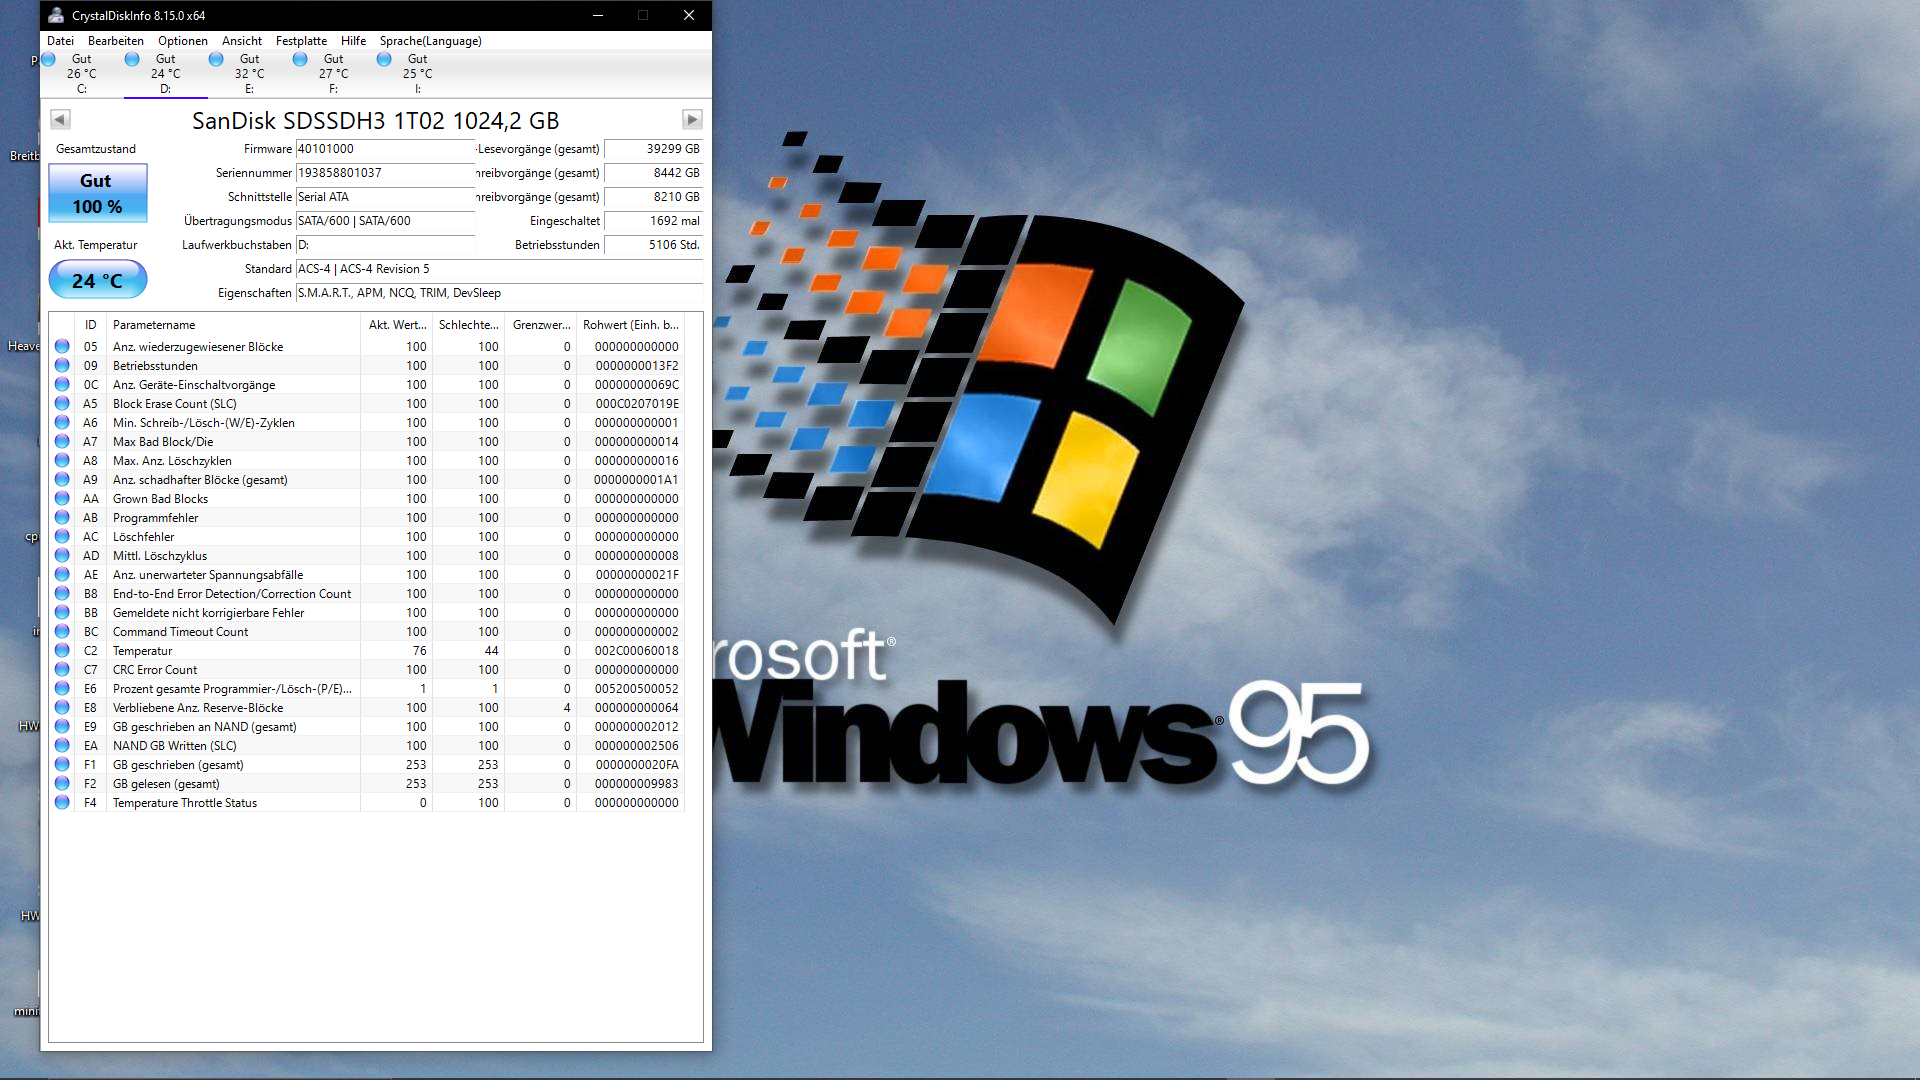Open the Datei menu
The image size is (1920, 1080).
(60, 41)
